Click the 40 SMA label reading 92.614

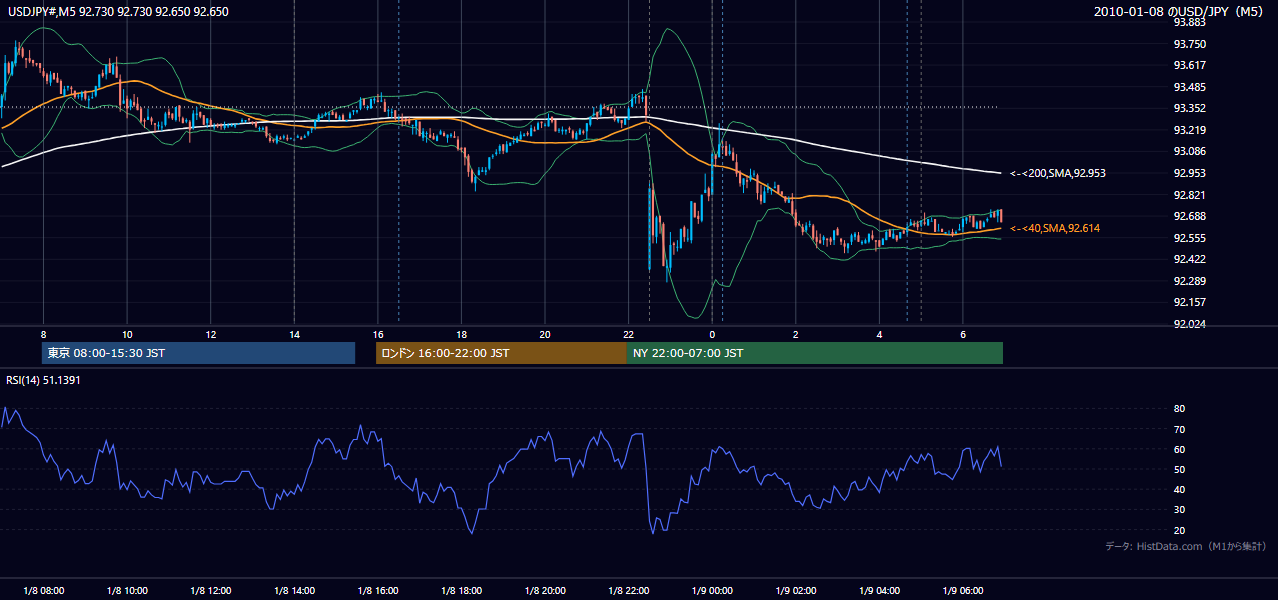pyautogui.click(x=1054, y=228)
